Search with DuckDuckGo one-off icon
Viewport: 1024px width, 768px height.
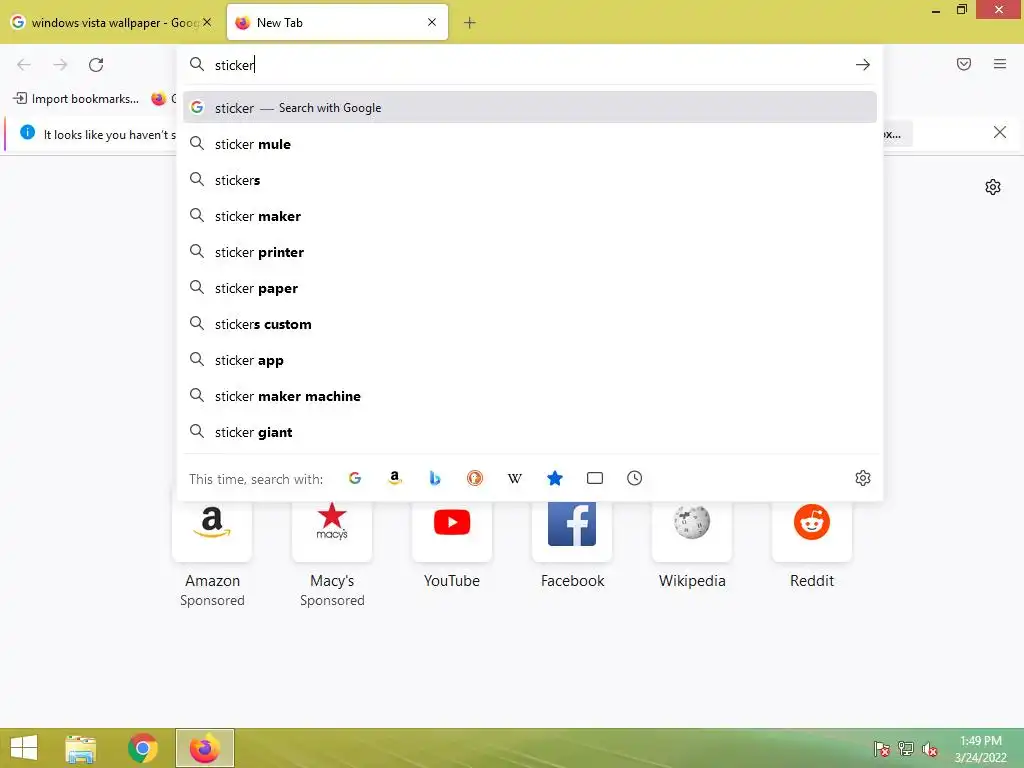coord(475,478)
